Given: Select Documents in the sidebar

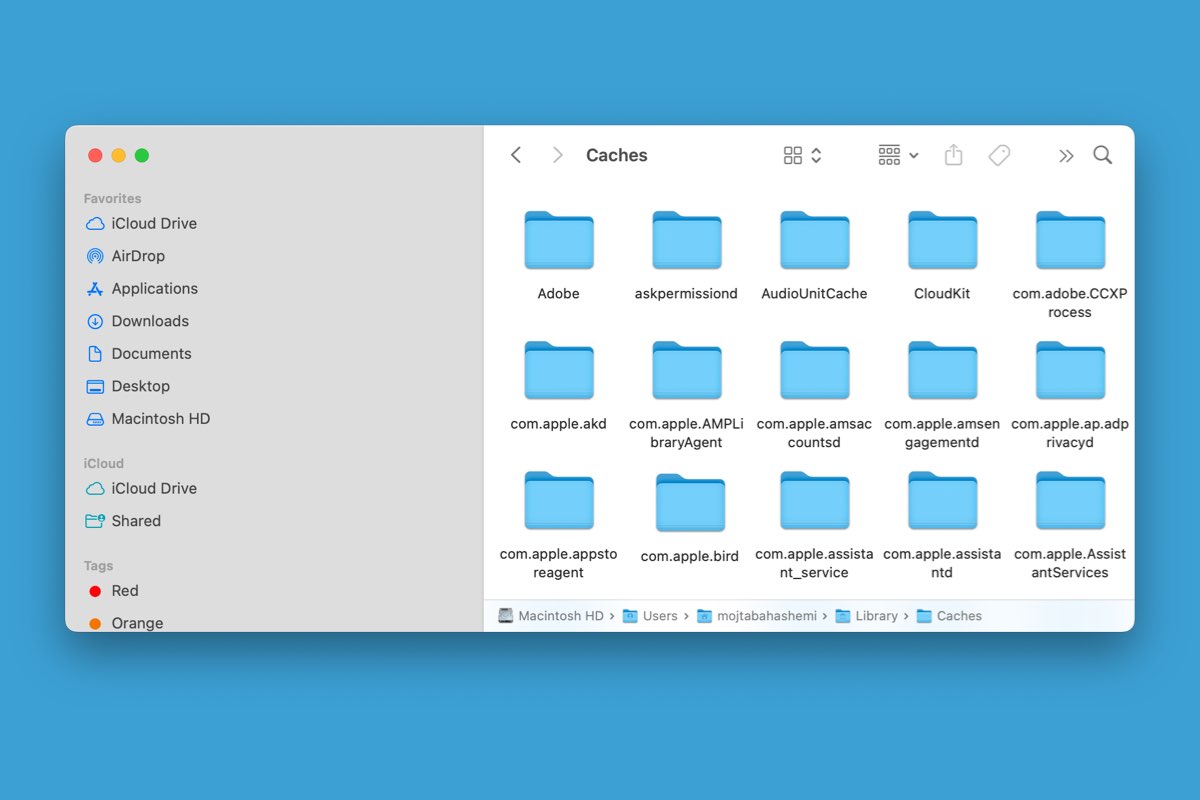Looking at the screenshot, I should [151, 354].
